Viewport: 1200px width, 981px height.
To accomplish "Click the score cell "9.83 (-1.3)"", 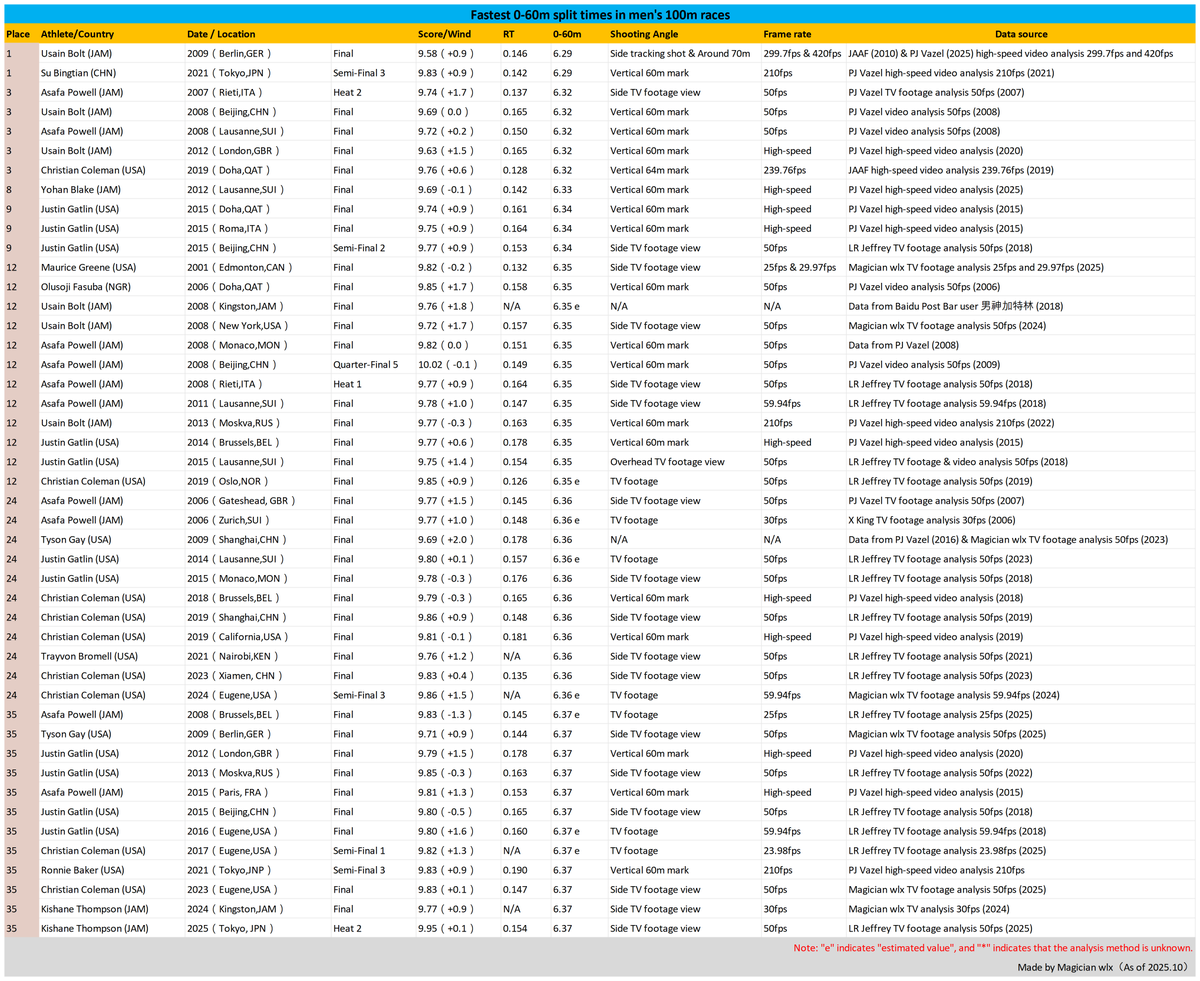I will (x=445, y=715).
